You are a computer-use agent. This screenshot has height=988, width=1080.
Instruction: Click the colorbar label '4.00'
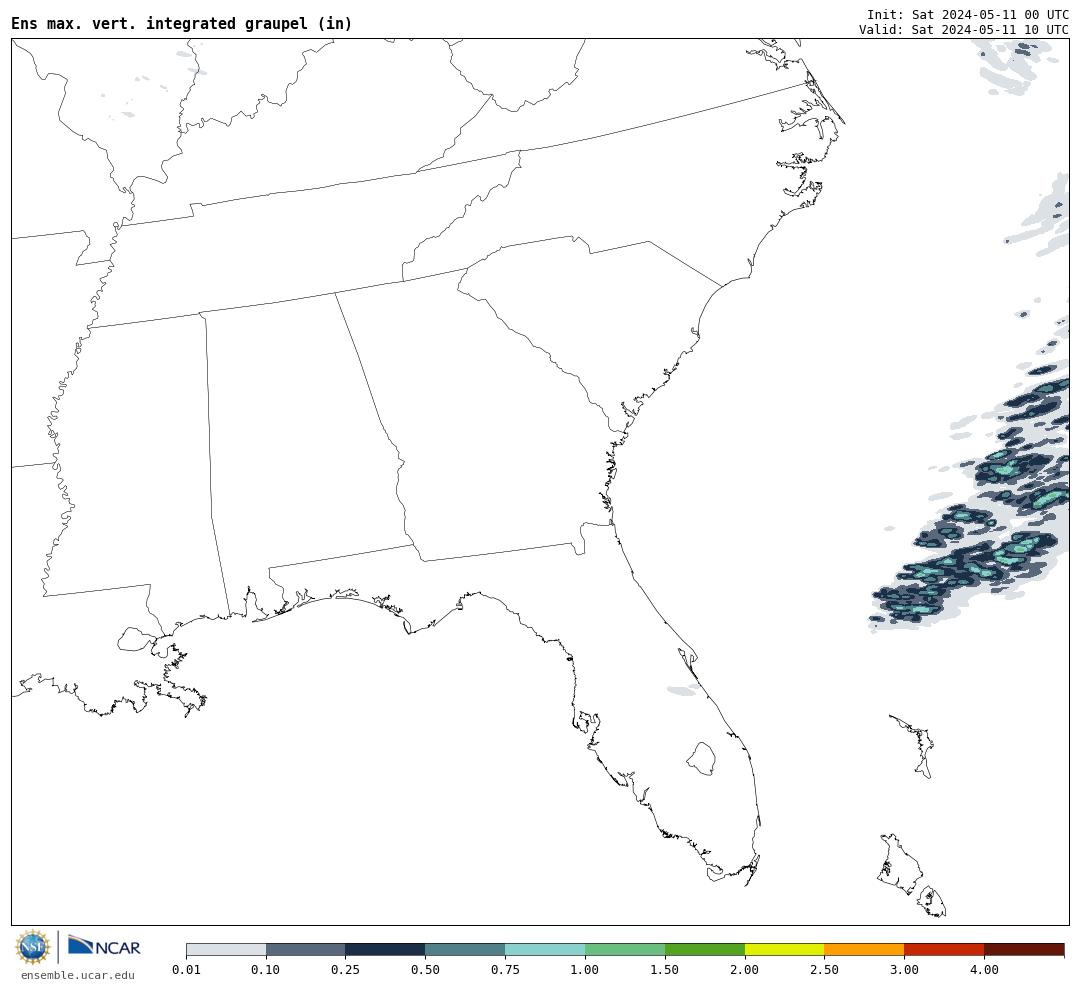coord(984,970)
